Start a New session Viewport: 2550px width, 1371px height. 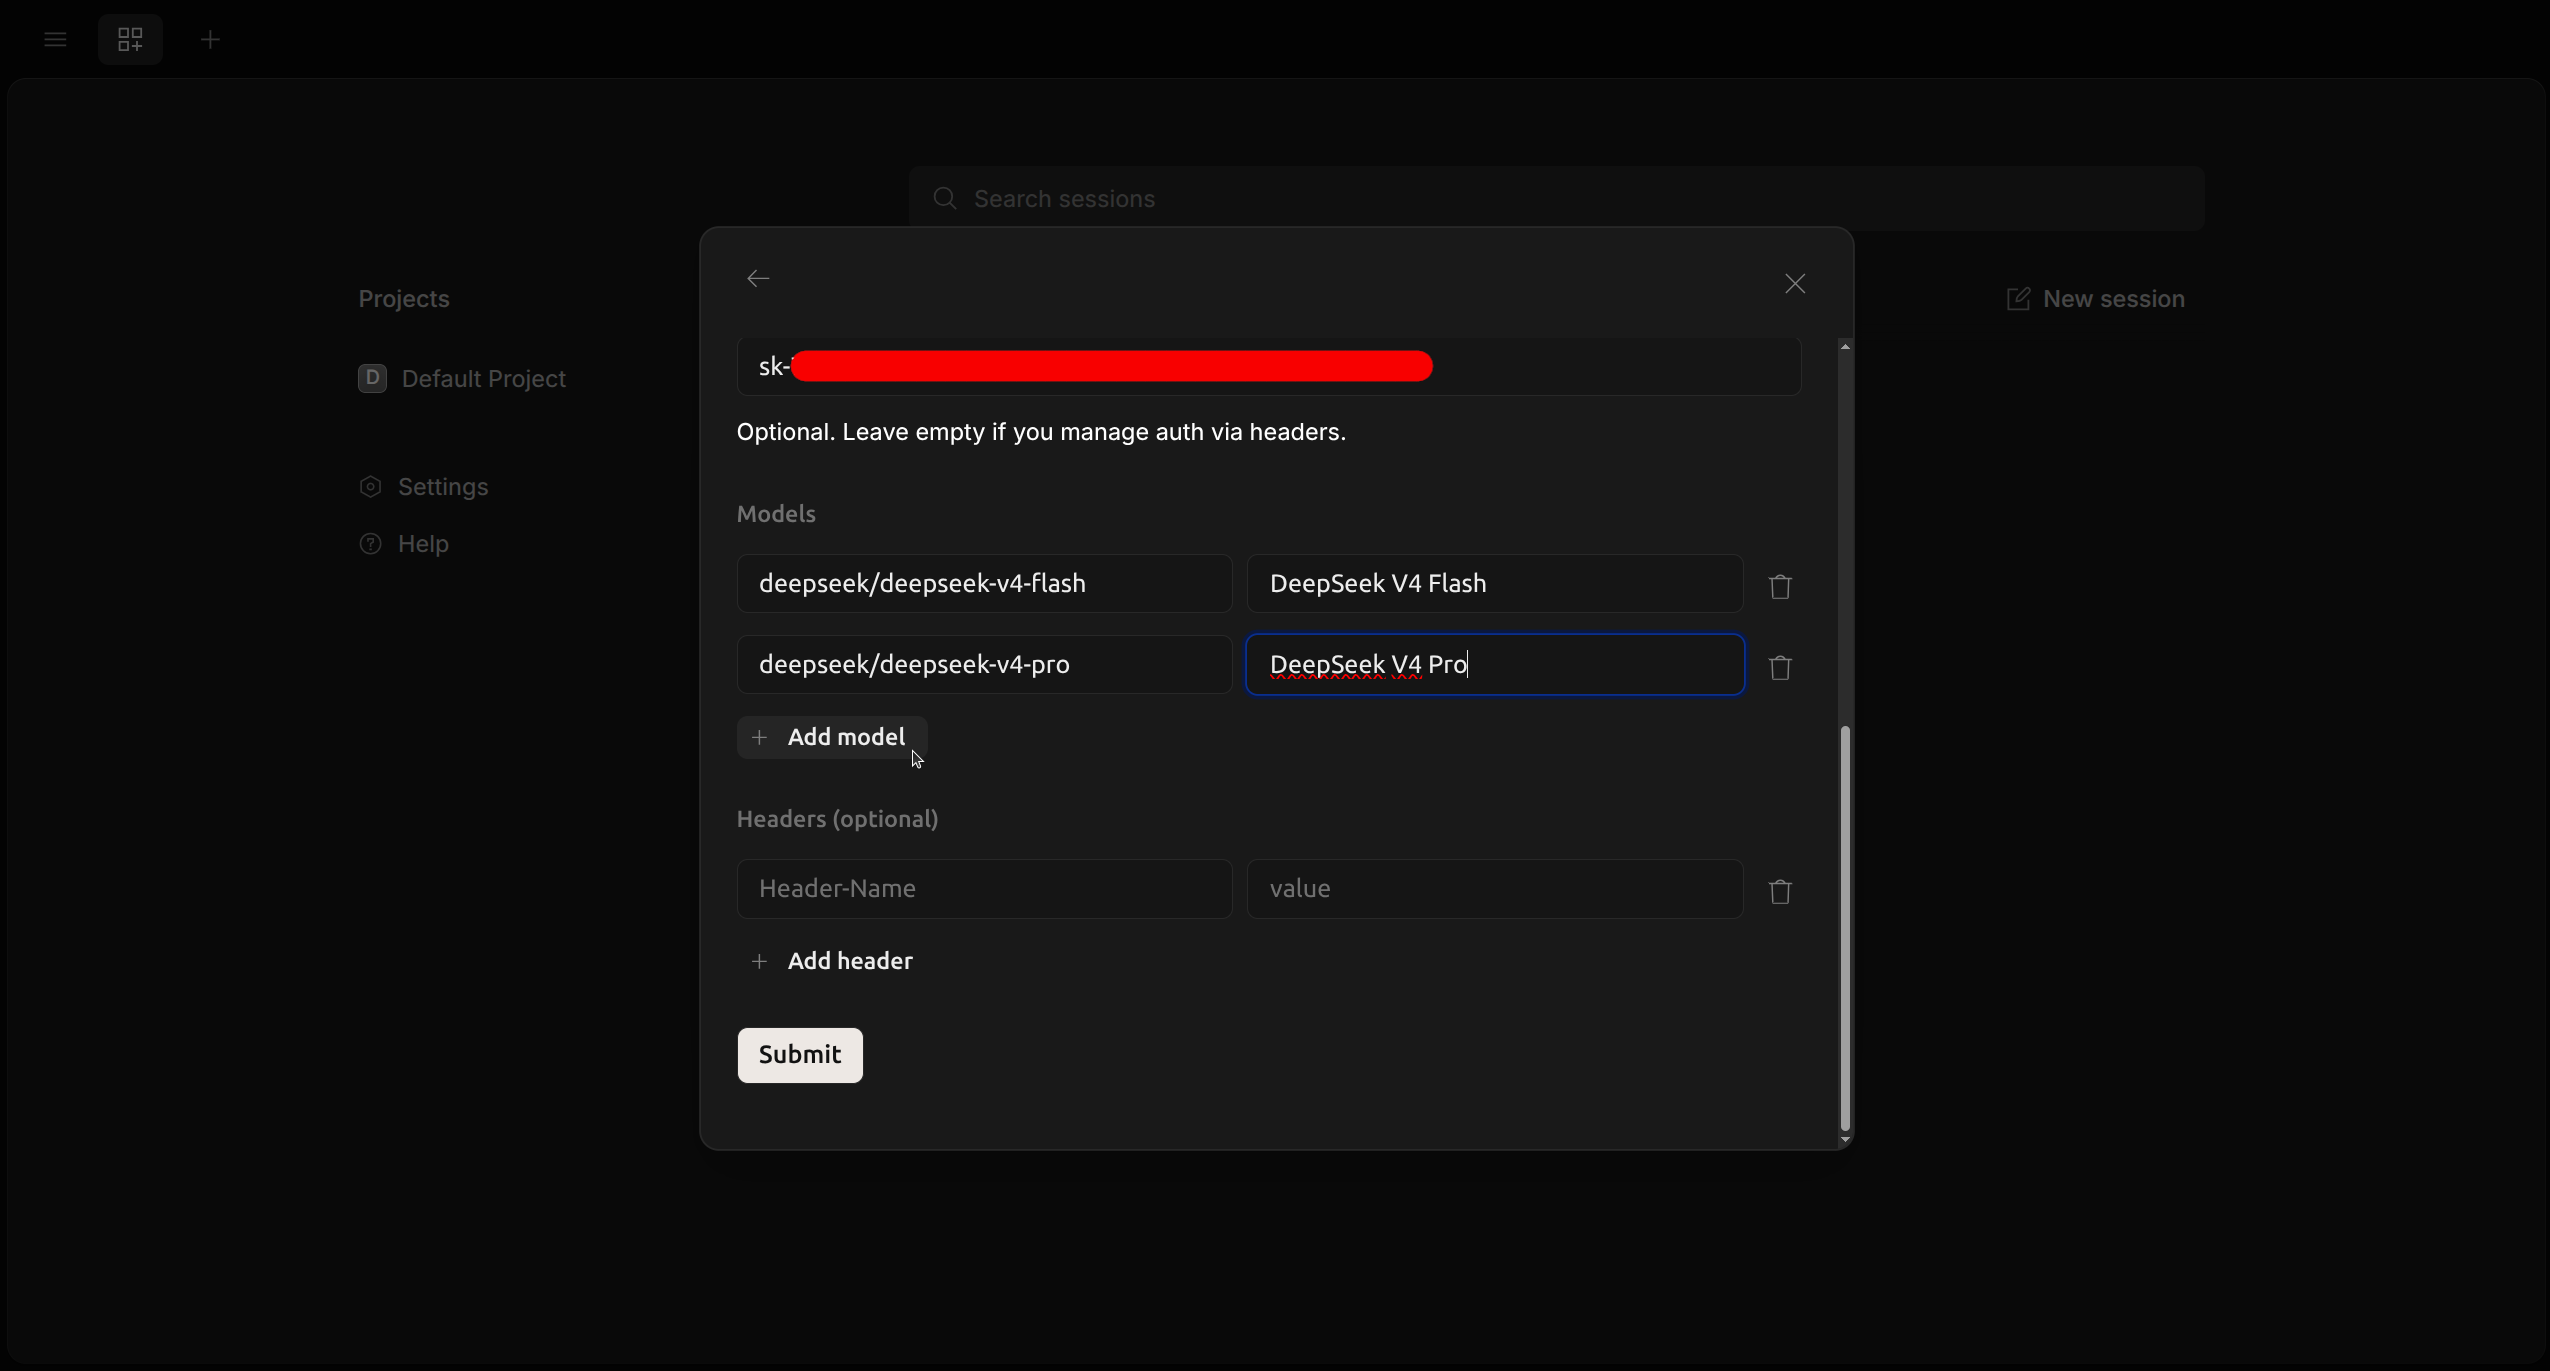click(x=2095, y=299)
